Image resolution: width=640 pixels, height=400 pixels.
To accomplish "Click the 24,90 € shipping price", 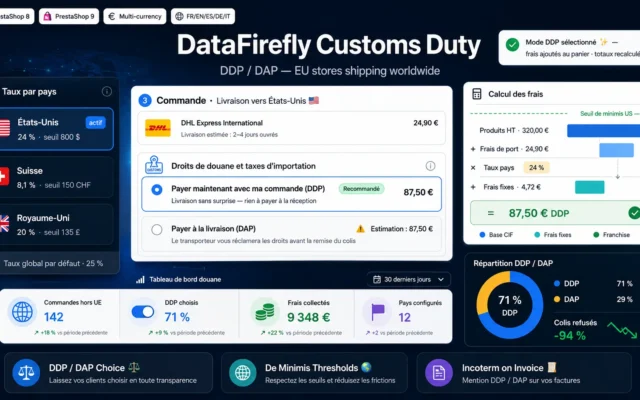I will coord(426,123).
